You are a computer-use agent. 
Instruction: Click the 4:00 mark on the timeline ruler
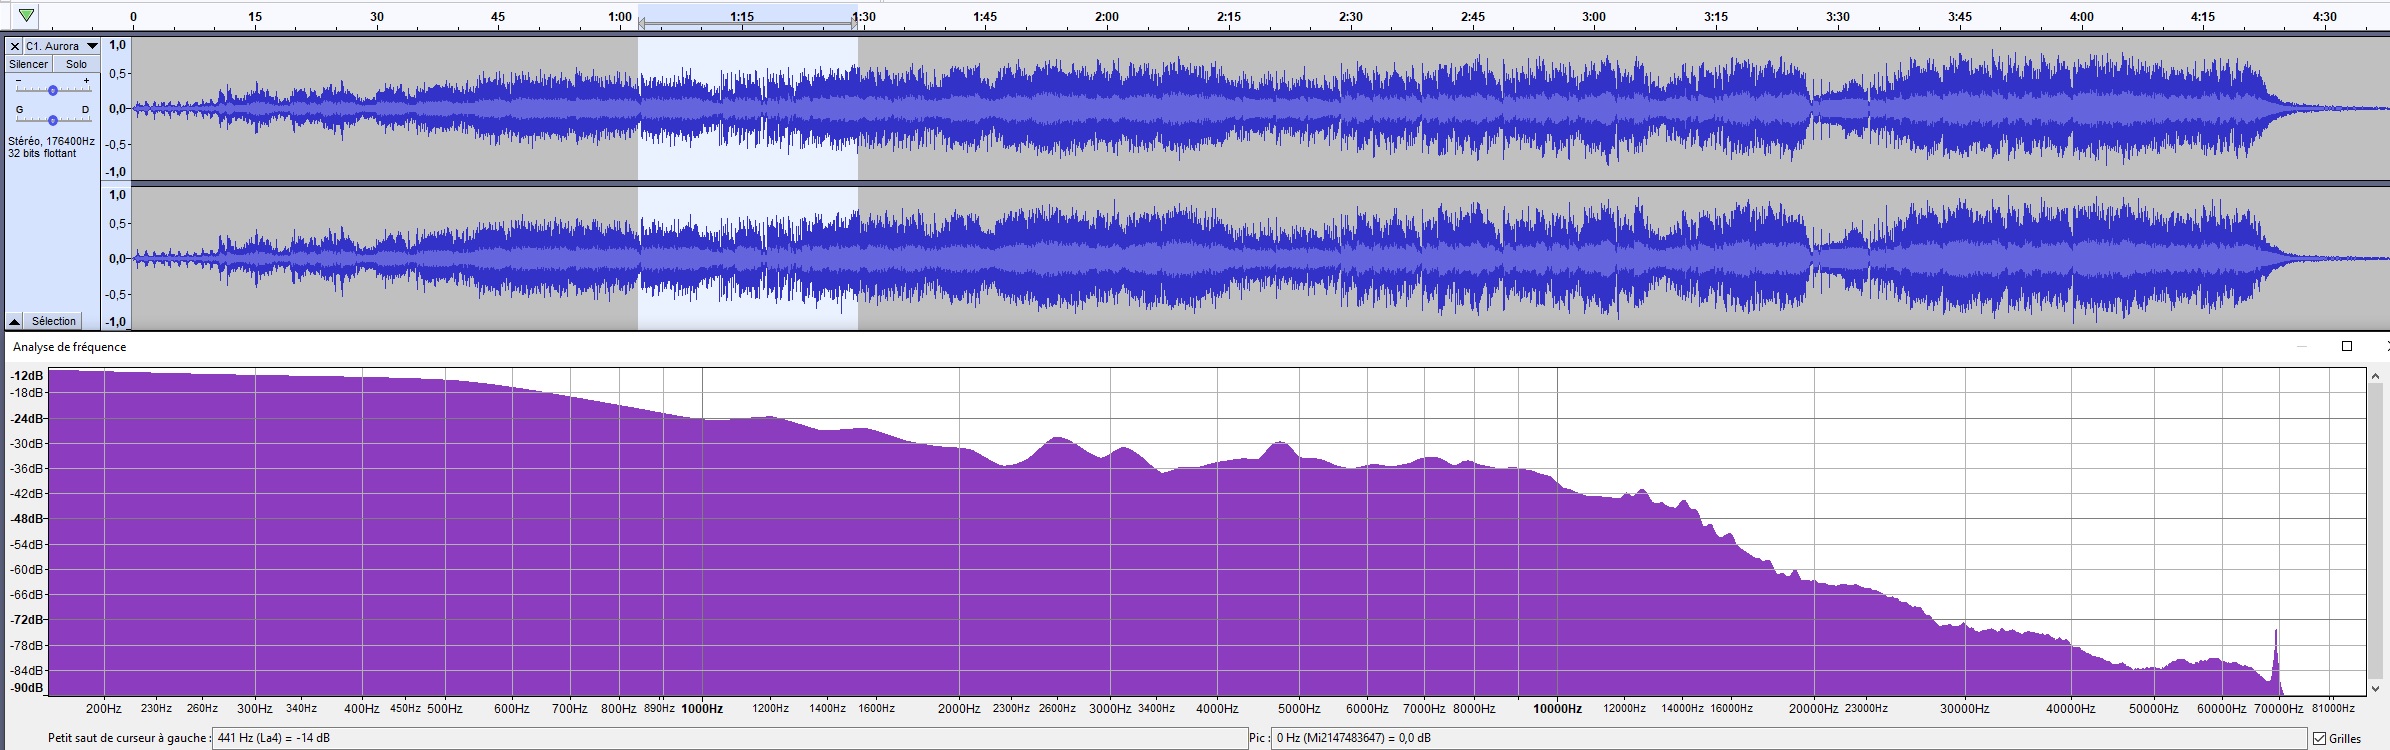[2082, 17]
